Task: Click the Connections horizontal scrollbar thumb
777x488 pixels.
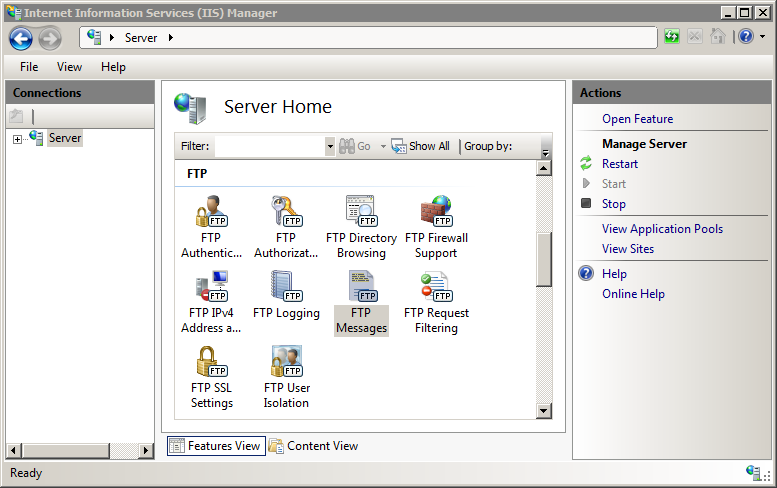Action: point(65,450)
